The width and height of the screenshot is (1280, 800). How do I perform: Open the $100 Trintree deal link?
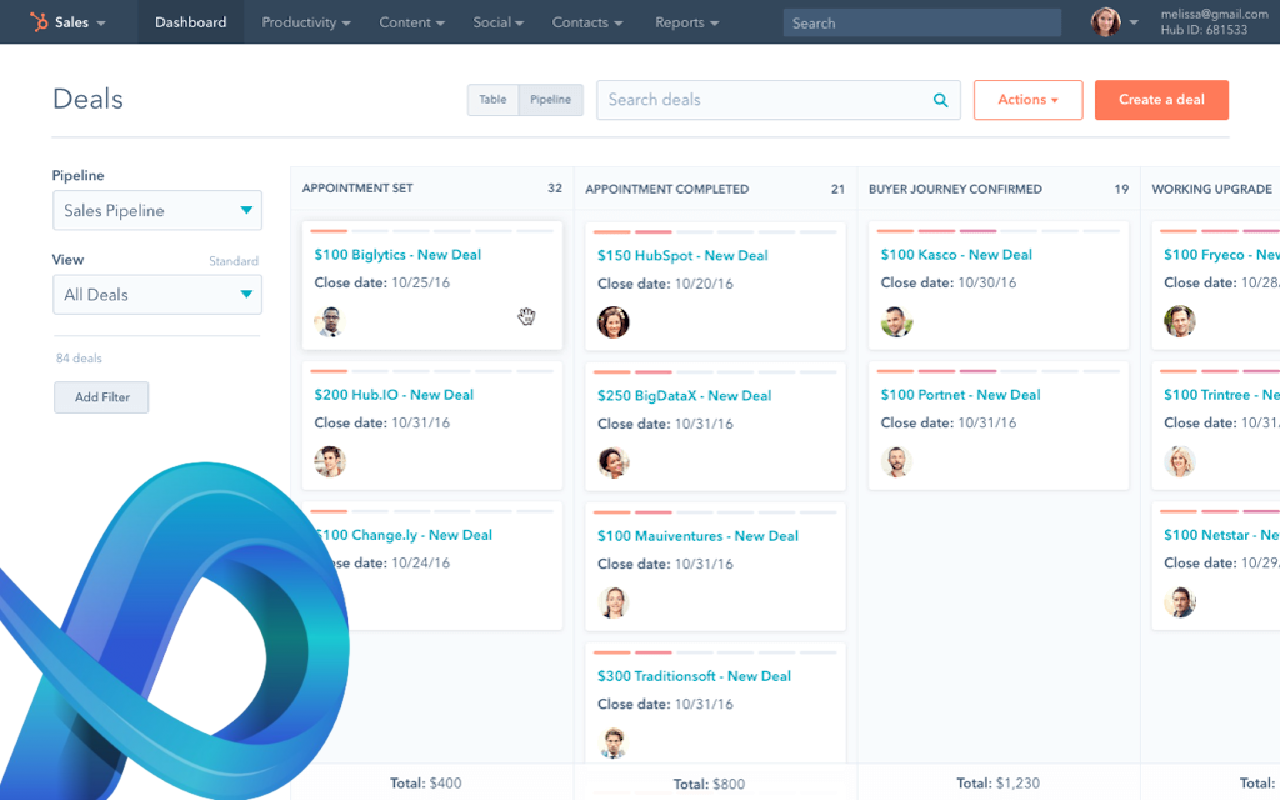click(1222, 395)
